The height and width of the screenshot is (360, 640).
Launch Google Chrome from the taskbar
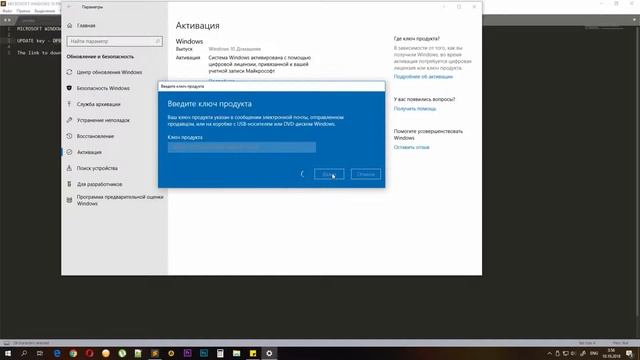pyautogui.click(x=73, y=353)
